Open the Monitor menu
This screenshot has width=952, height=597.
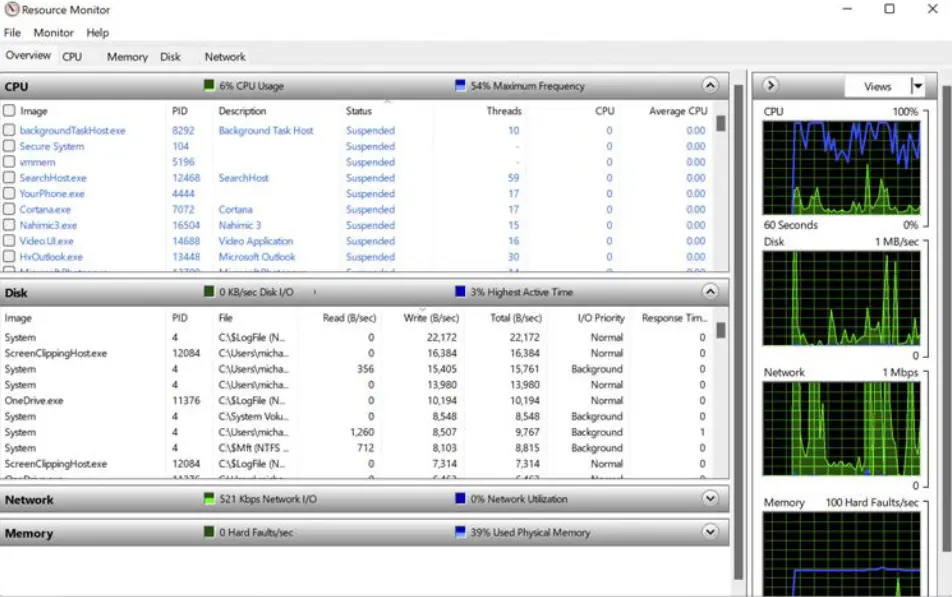[53, 33]
